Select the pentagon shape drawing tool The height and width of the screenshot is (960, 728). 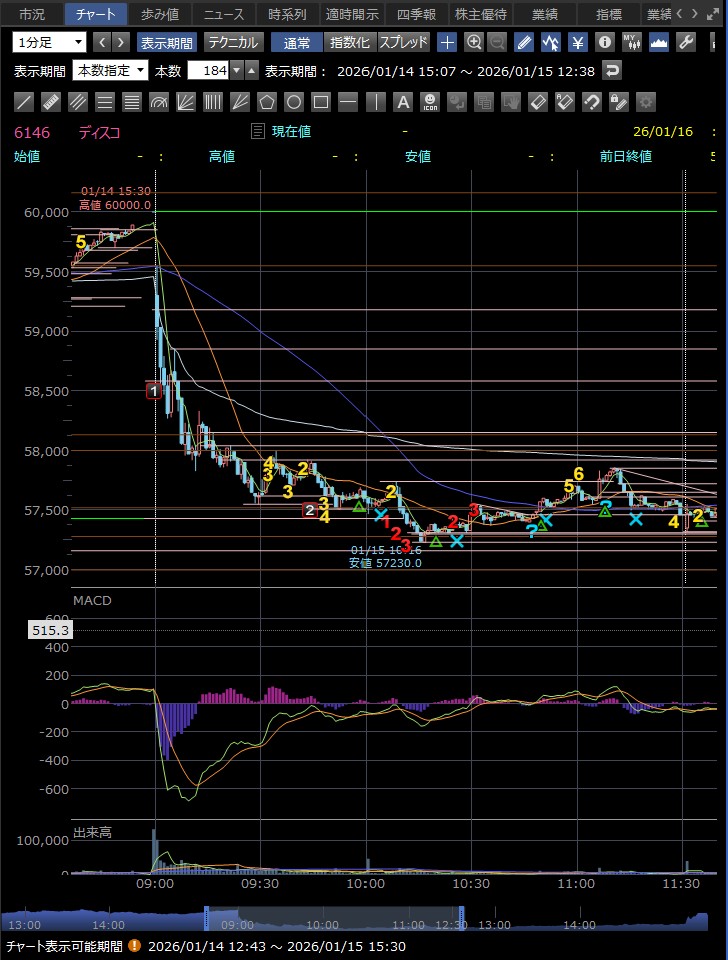pyautogui.click(x=266, y=102)
